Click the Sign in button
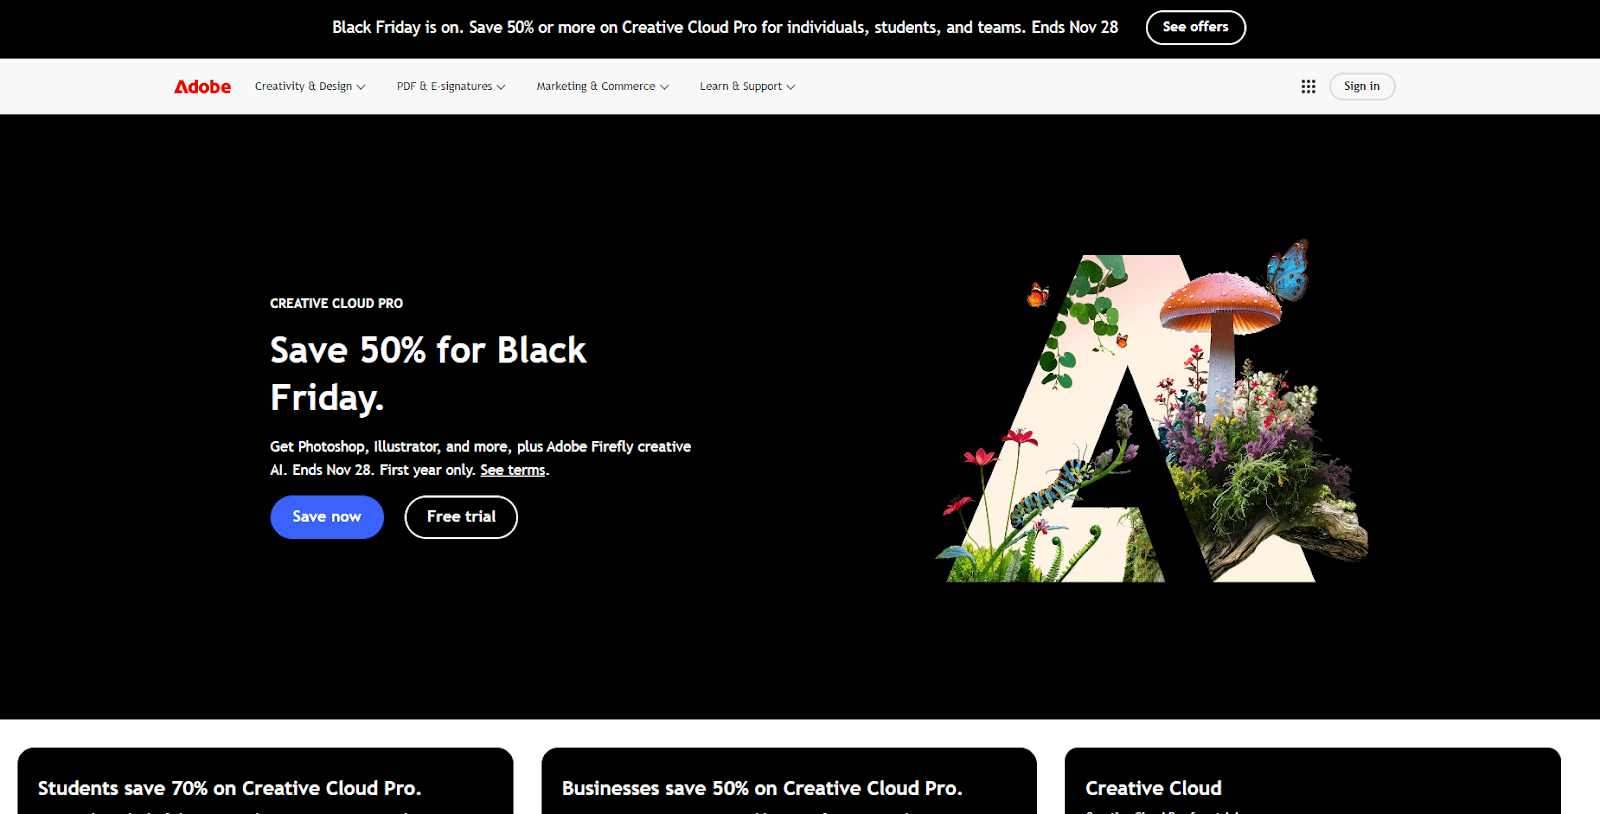 (1362, 87)
